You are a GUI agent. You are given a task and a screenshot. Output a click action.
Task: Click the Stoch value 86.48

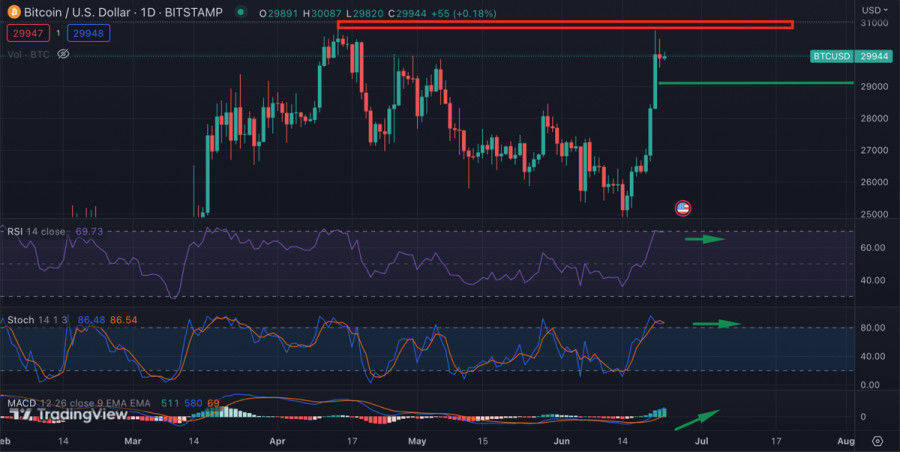(91, 320)
